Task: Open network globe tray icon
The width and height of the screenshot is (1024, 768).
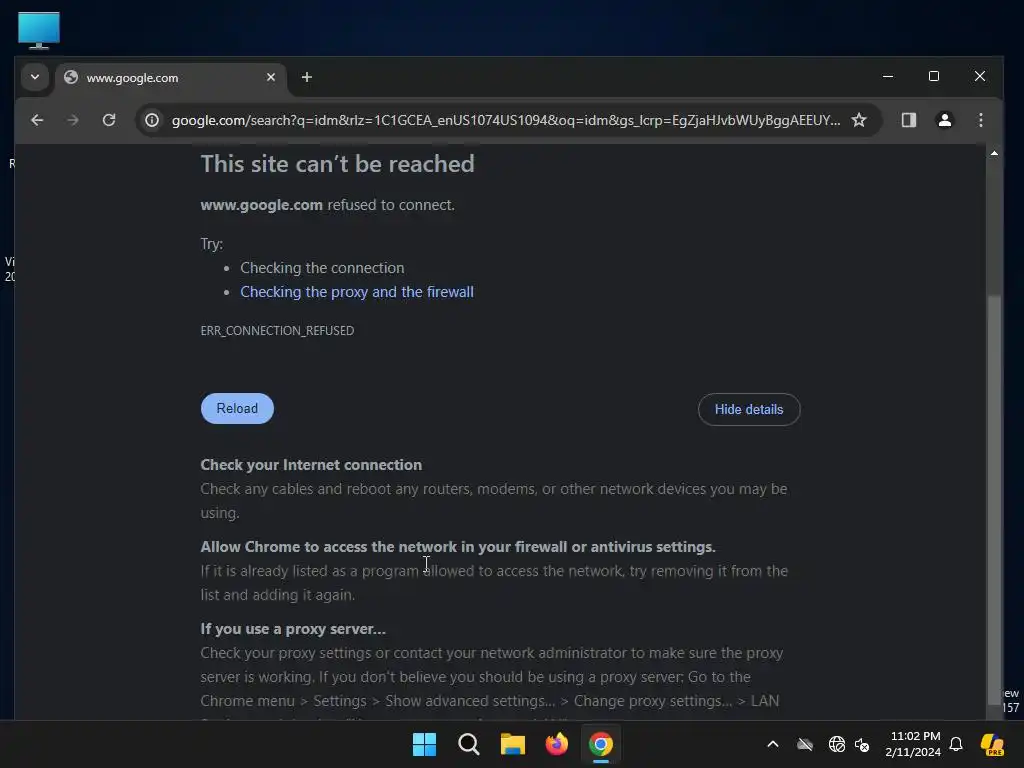Action: coord(837,744)
